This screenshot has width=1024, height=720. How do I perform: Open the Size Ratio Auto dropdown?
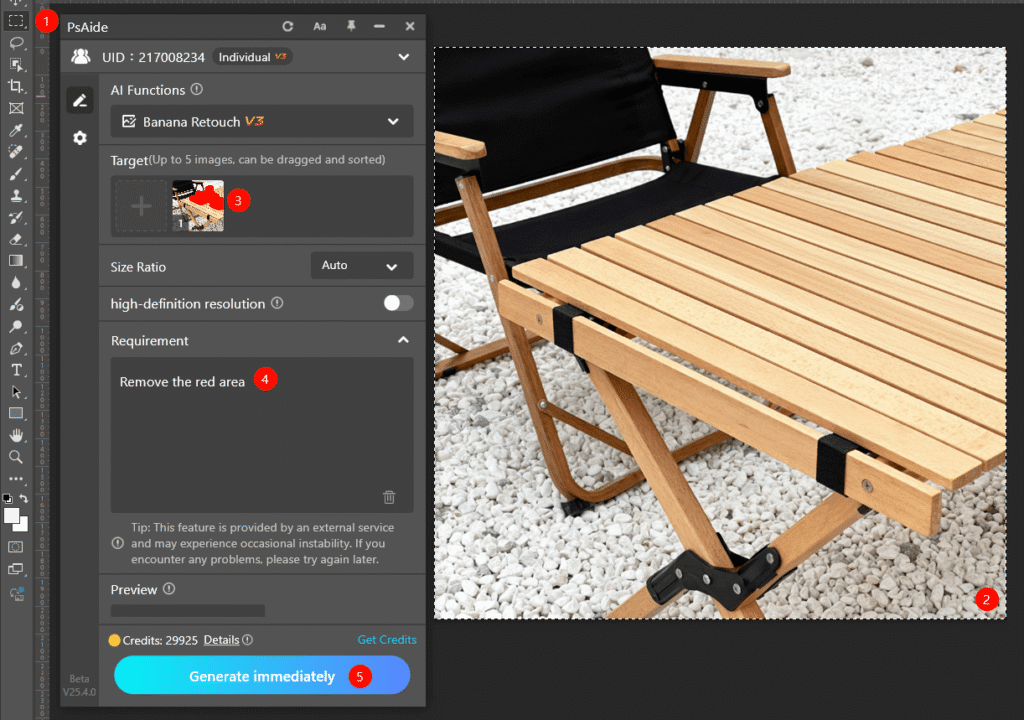coord(361,265)
